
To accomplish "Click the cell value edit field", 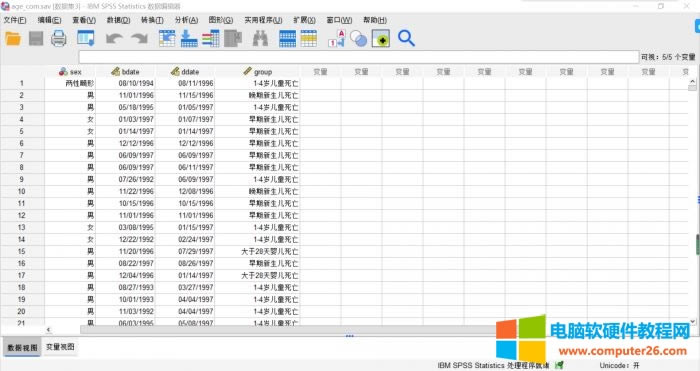I will click(359, 57).
